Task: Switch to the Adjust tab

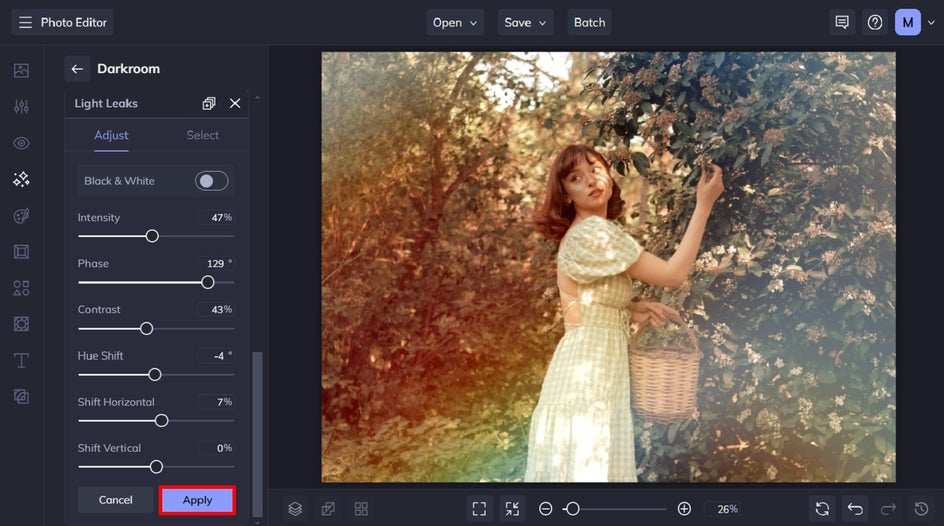Action: (111, 135)
